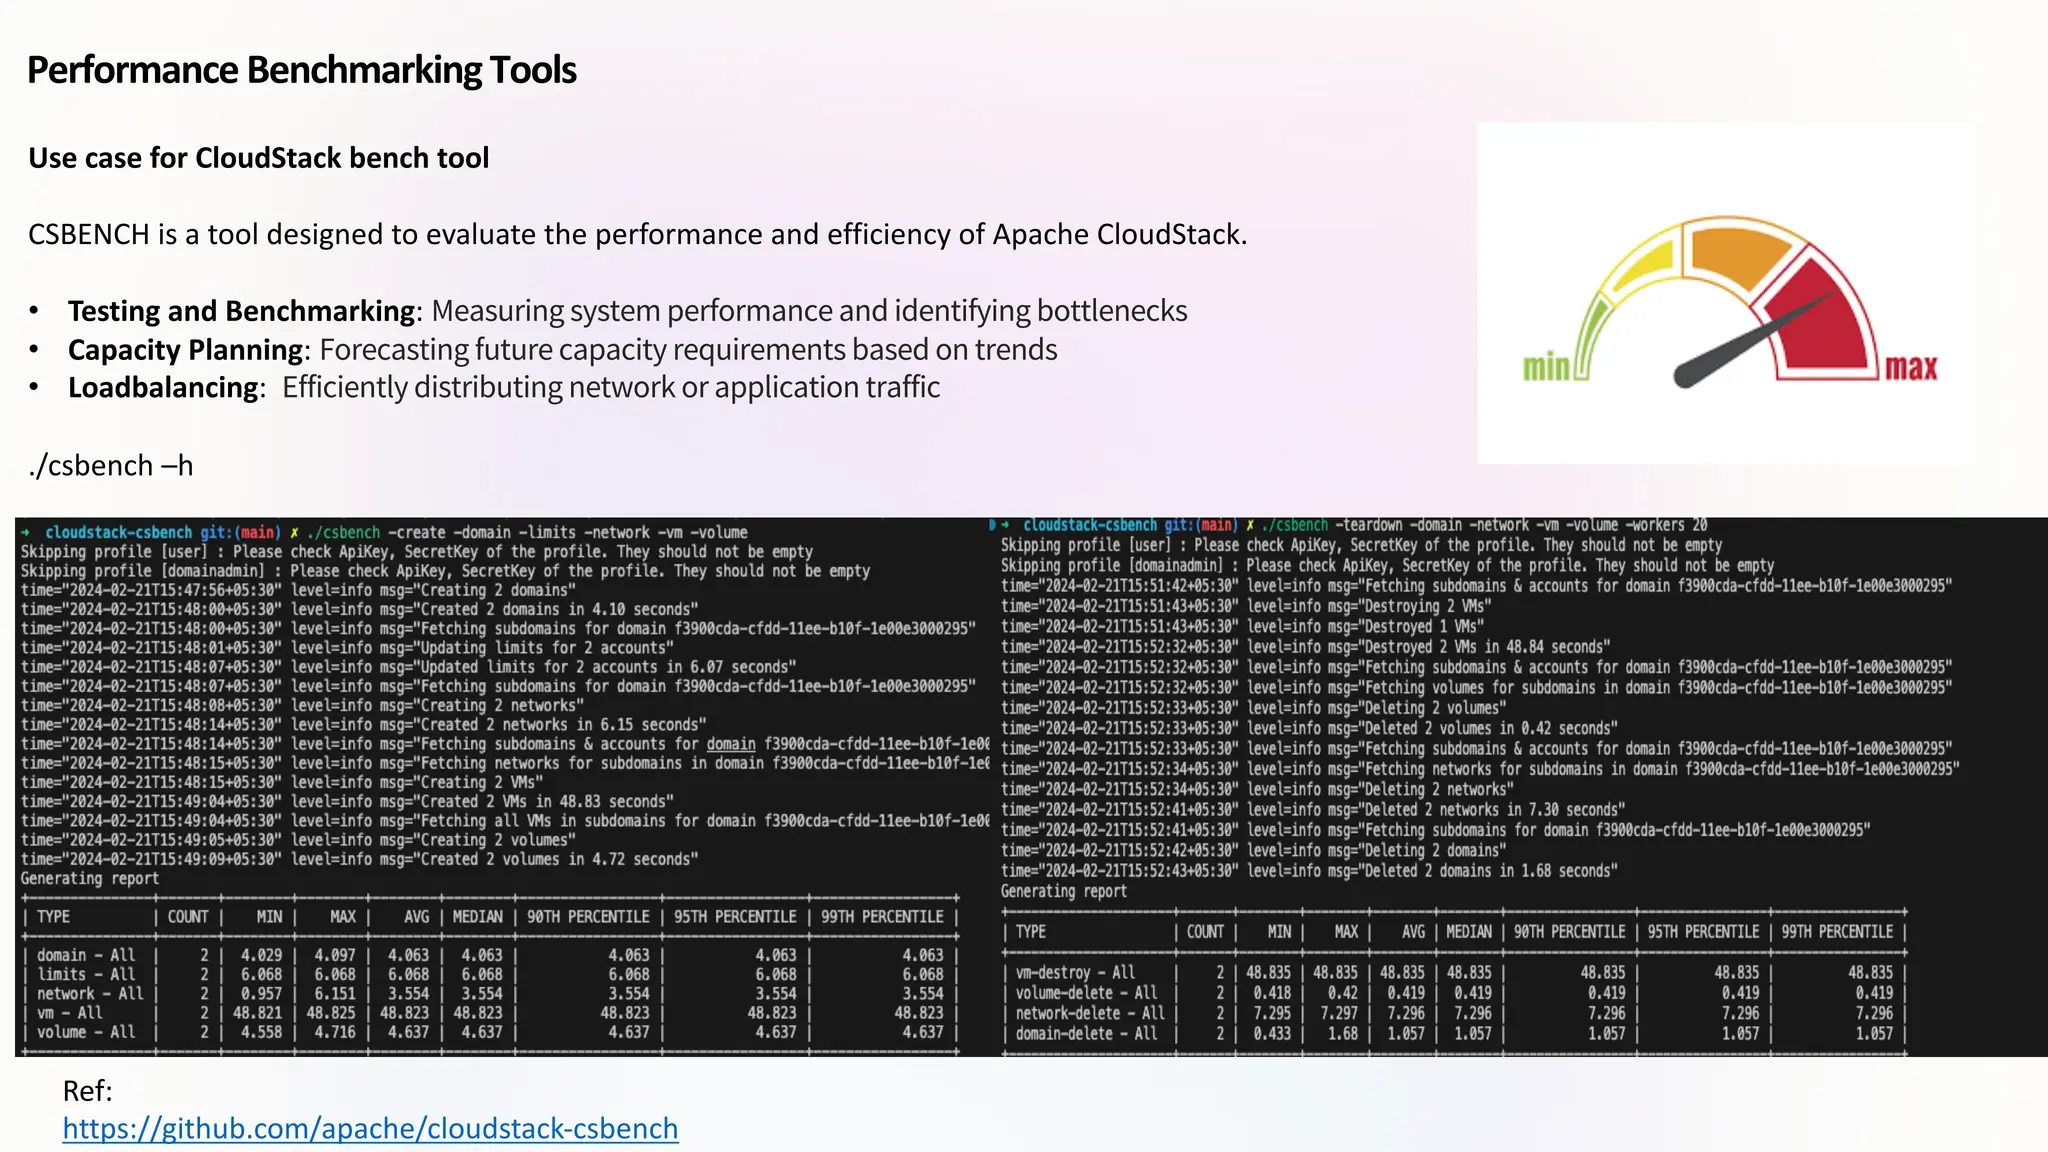The width and height of the screenshot is (2048, 1152).
Task: Click the 'Capacity Planning' bullet label
Action: tap(186, 350)
